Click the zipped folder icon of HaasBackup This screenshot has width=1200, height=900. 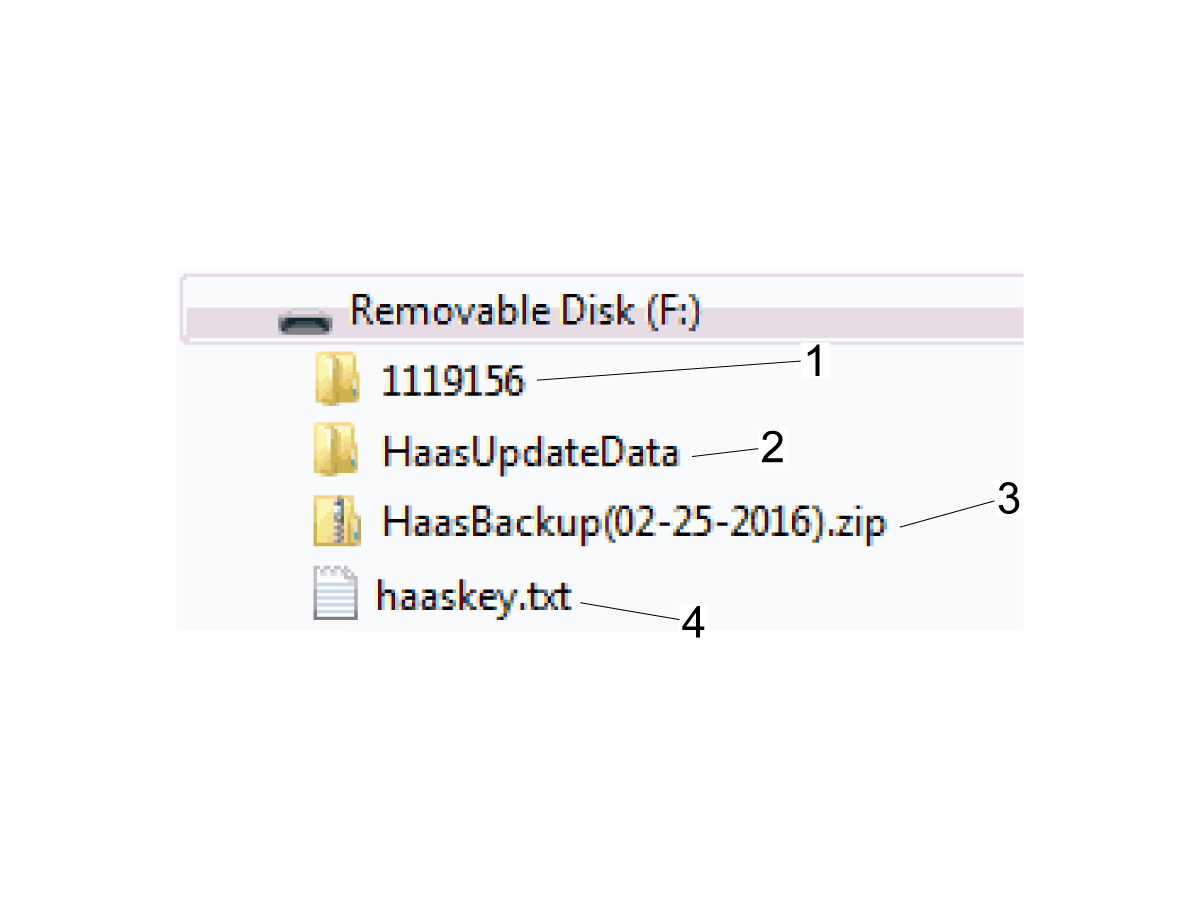point(337,521)
